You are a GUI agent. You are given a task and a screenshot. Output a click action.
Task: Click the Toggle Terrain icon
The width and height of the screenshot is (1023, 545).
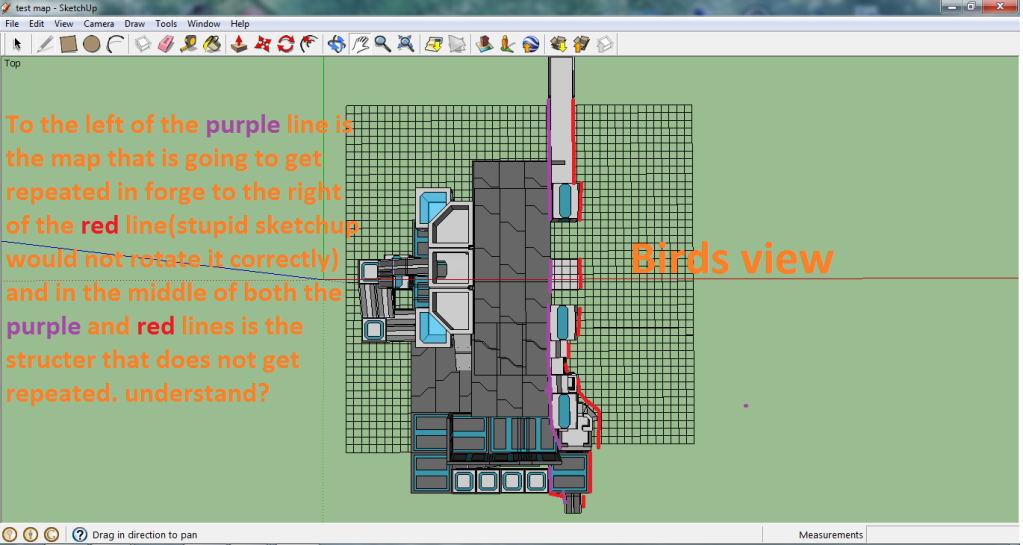click(x=457, y=44)
